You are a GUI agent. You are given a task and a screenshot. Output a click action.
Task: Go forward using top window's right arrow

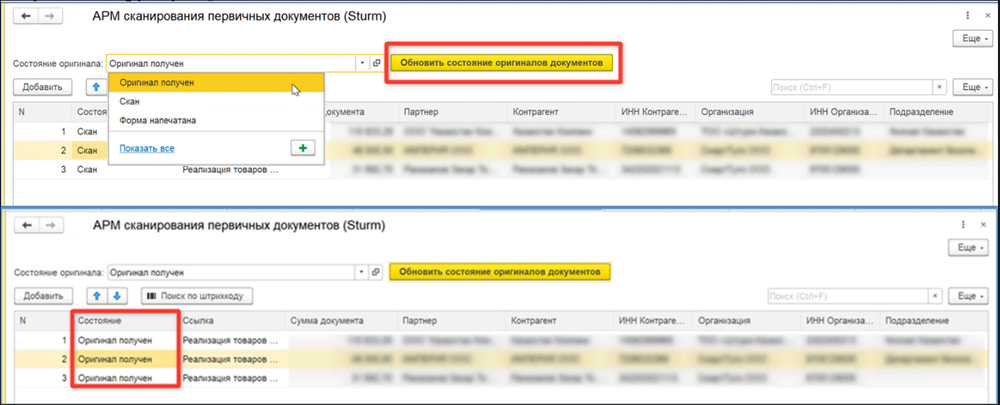[x=48, y=17]
